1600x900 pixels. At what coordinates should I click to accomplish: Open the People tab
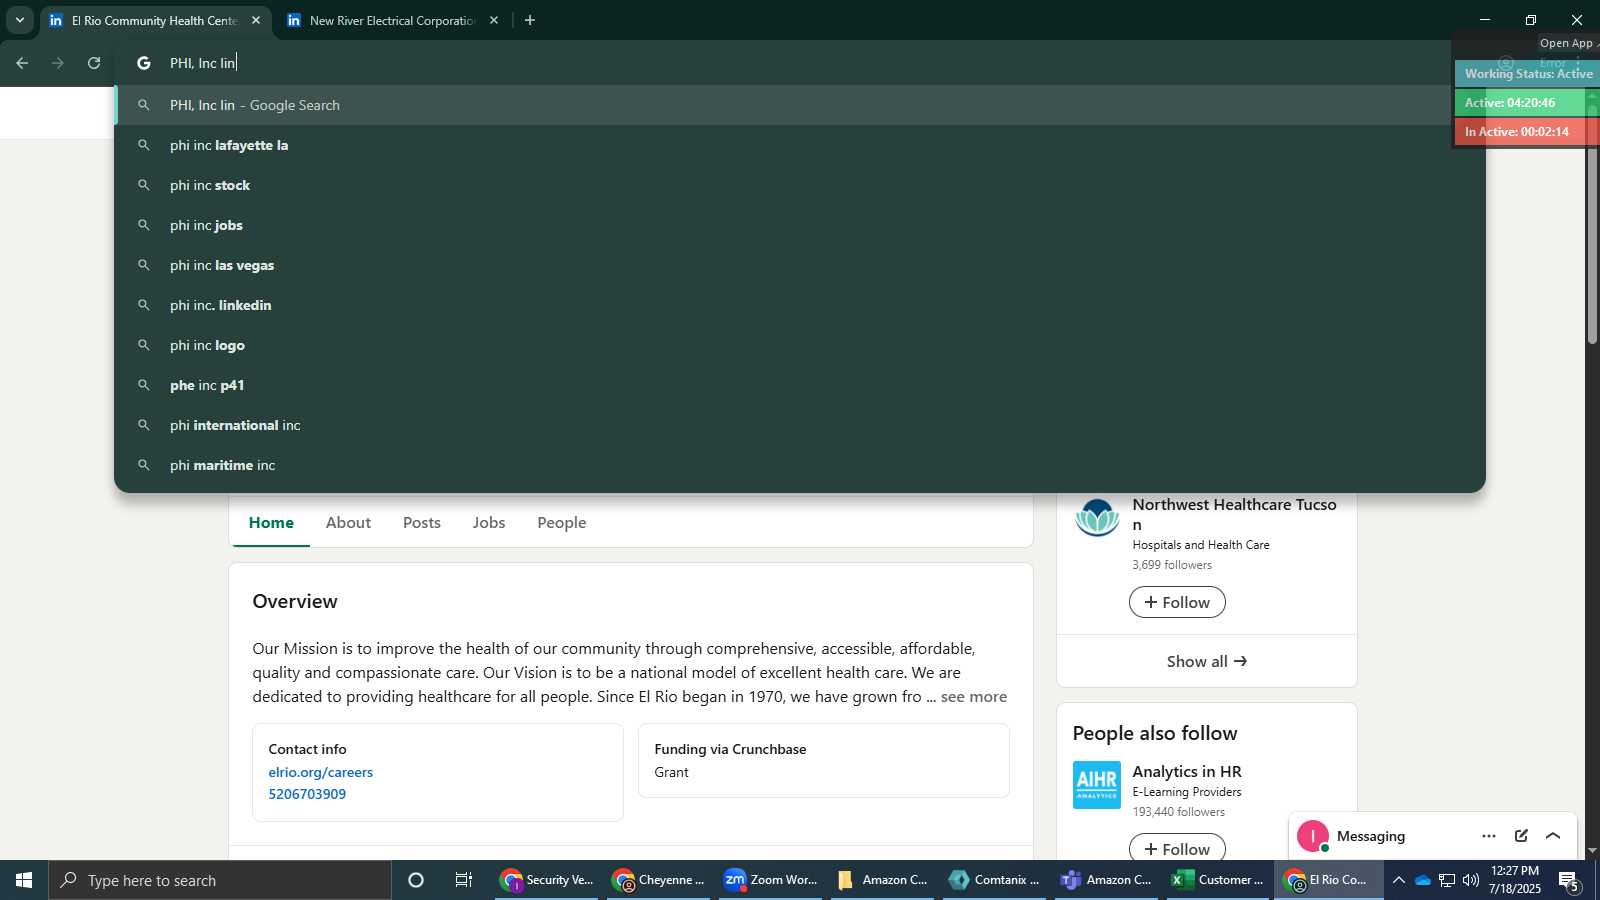pyautogui.click(x=562, y=522)
